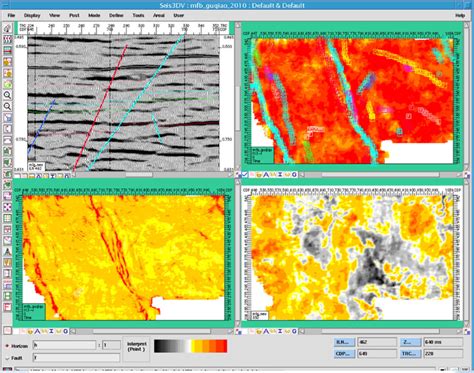Click the large letter A icon in left toolbar
Viewport: 474px width, 373px height.
click(7, 252)
